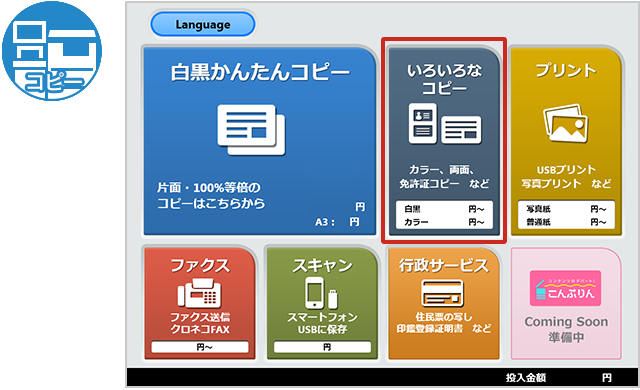Tap the resident card icon in 行政サービス

tap(442, 293)
